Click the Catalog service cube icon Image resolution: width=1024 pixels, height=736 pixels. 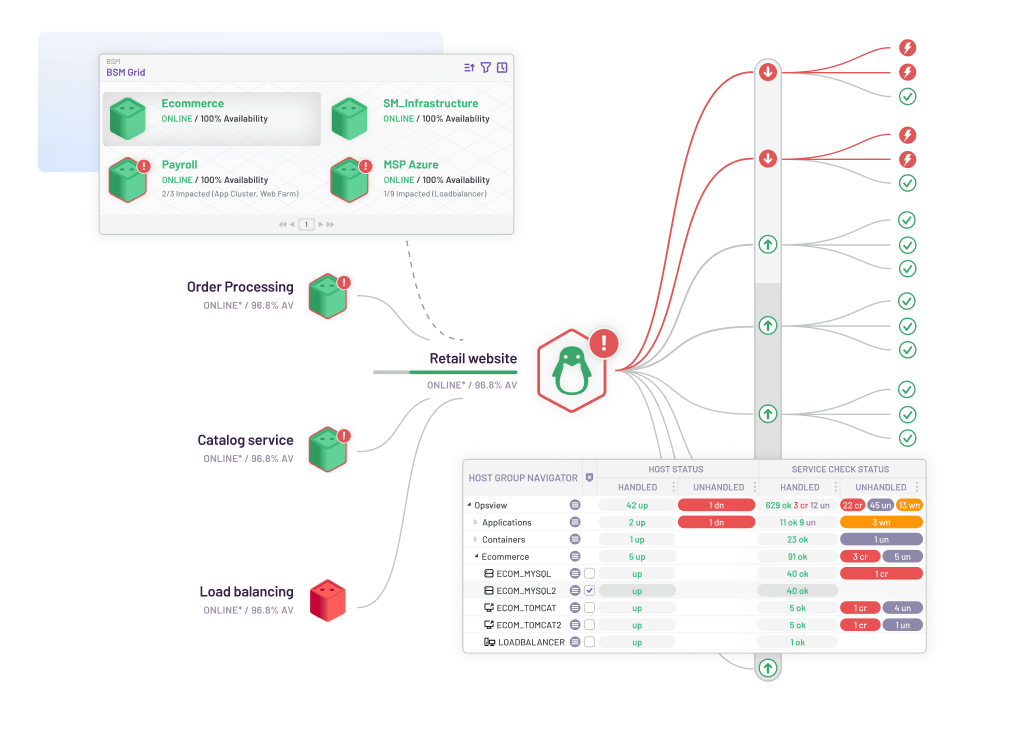(x=327, y=449)
